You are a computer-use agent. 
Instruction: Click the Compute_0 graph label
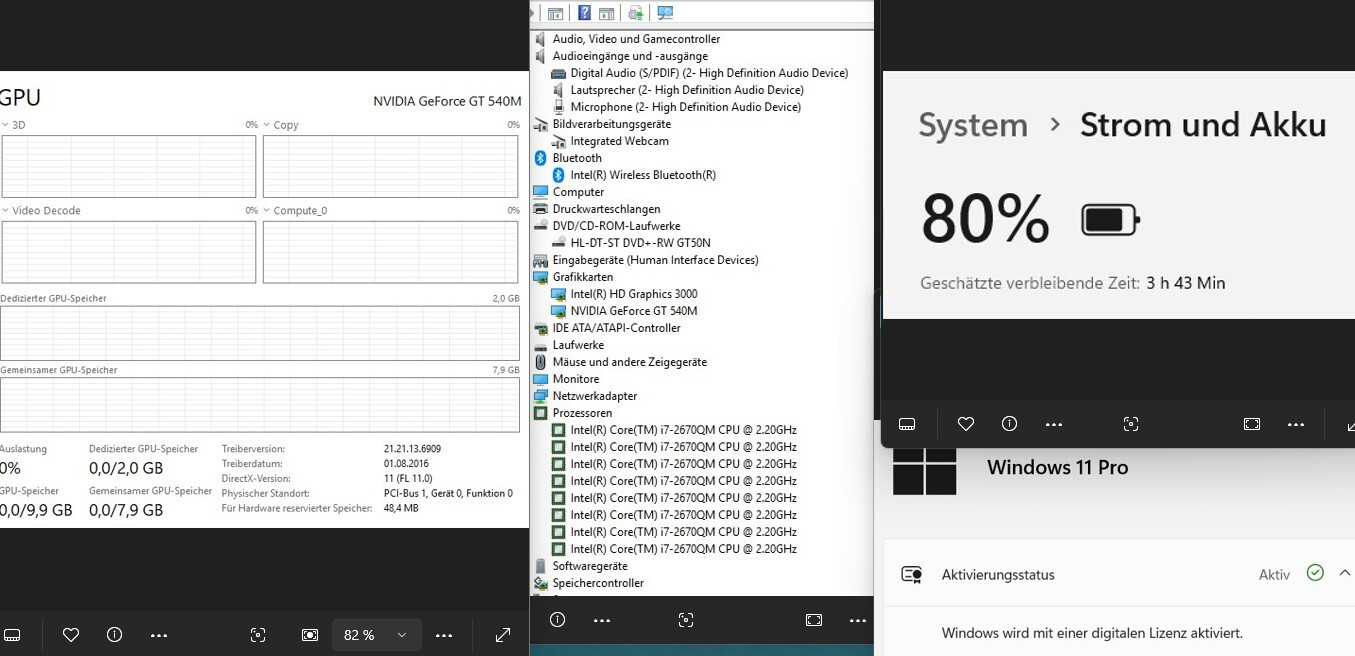[301, 211]
